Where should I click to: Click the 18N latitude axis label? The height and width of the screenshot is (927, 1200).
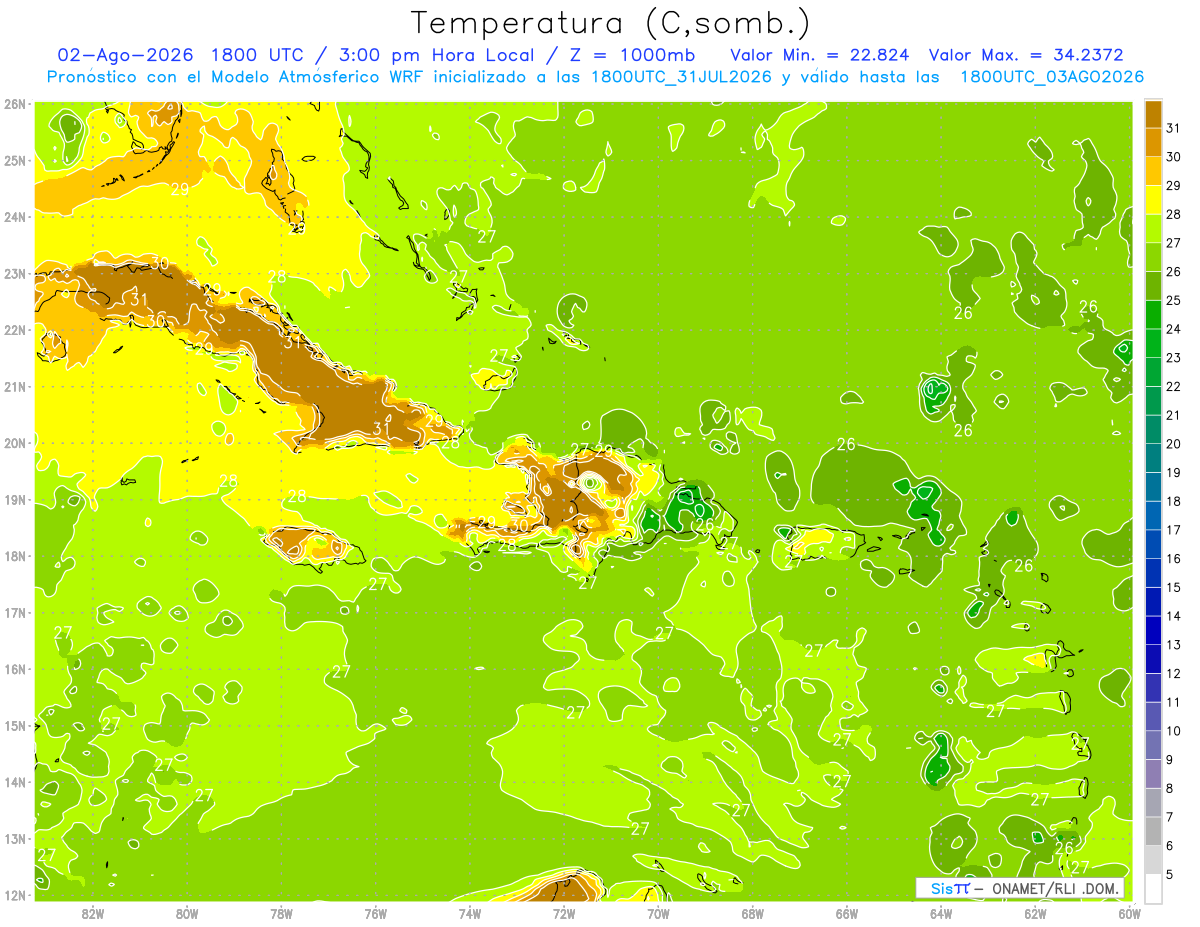point(14,556)
